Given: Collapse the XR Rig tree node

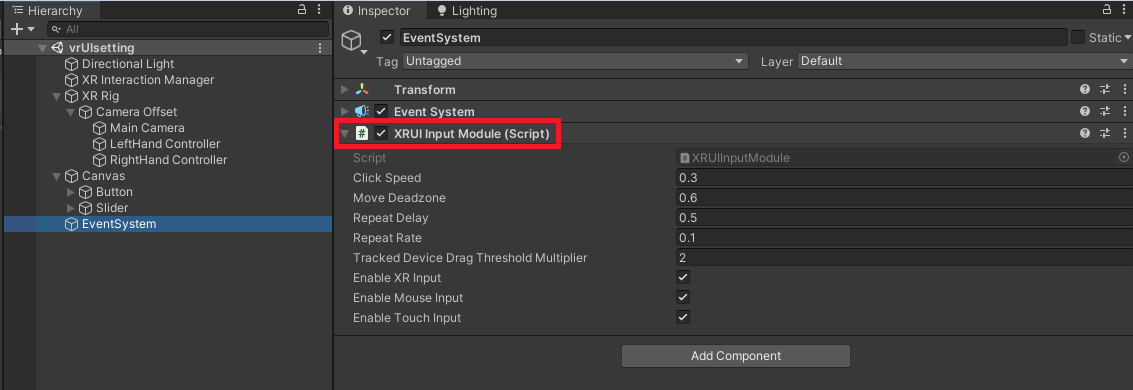Looking at the screenshot, I should tap(56, 96).
